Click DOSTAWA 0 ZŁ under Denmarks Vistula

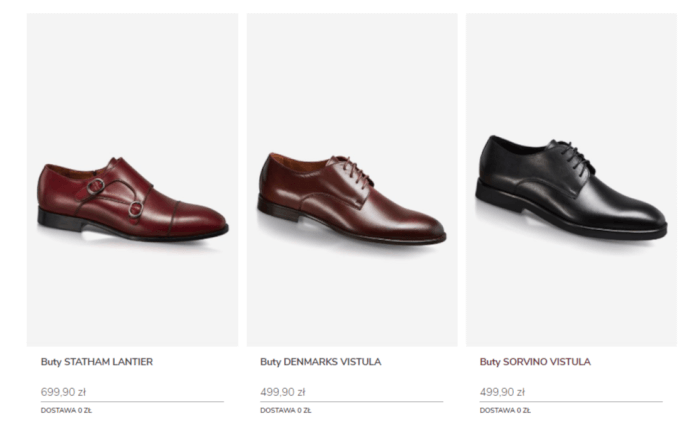coord(285,410)
